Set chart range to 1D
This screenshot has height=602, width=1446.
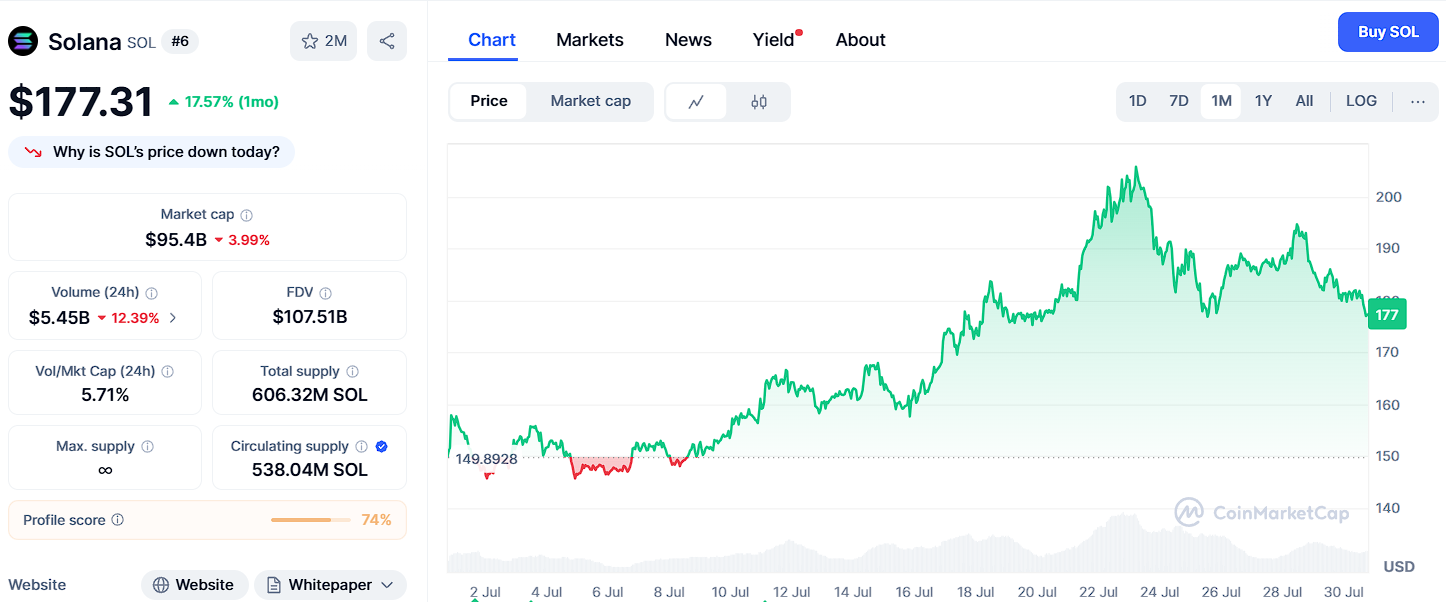(1138, 101)
